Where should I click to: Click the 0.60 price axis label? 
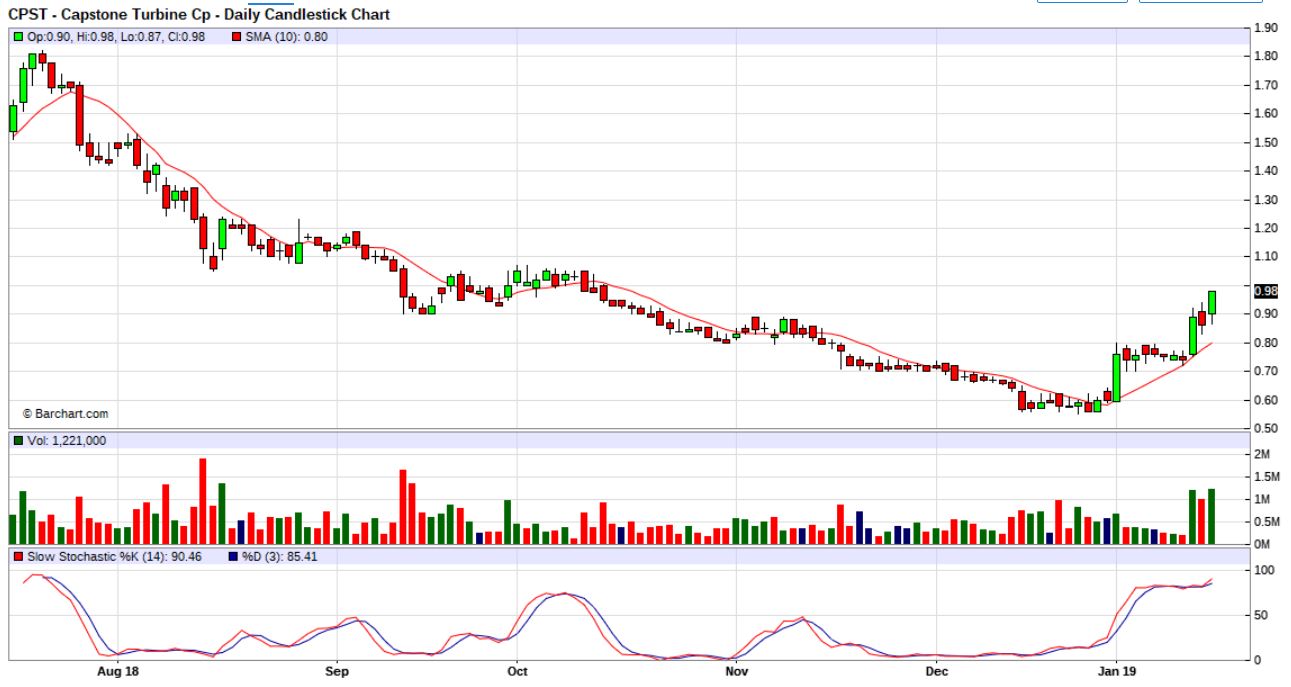tap(1265, 400)
